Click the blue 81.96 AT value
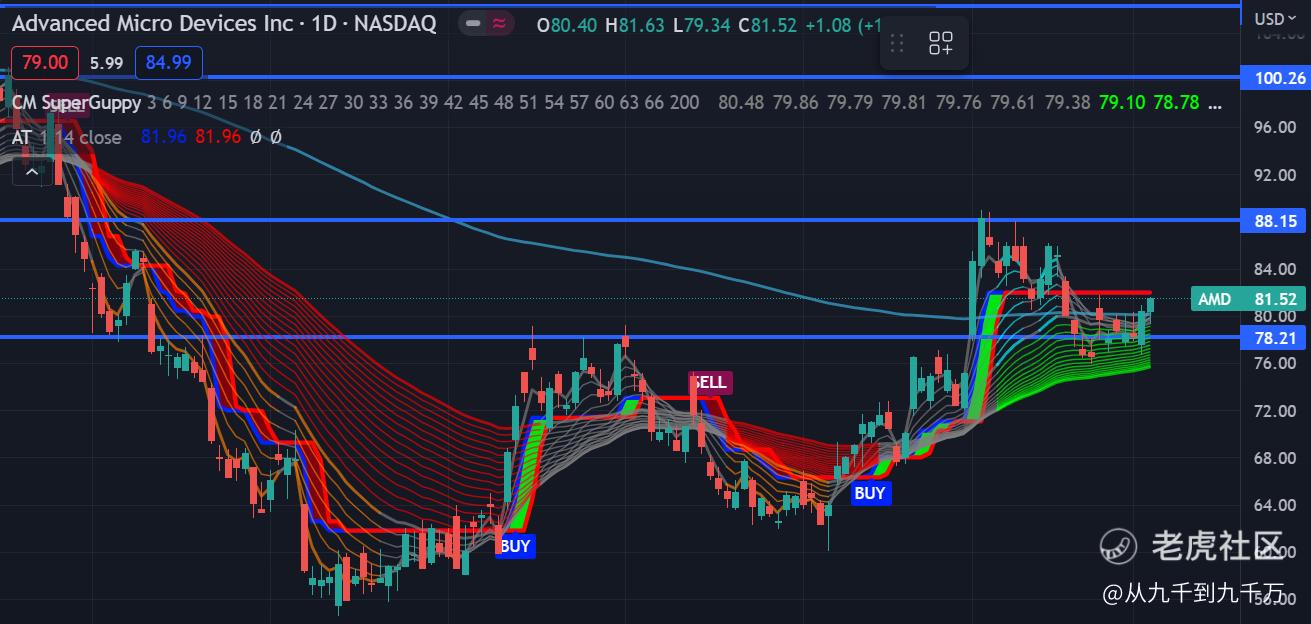Image resolution: width=1311 pixels, height=624 pixels. (163, 137)
